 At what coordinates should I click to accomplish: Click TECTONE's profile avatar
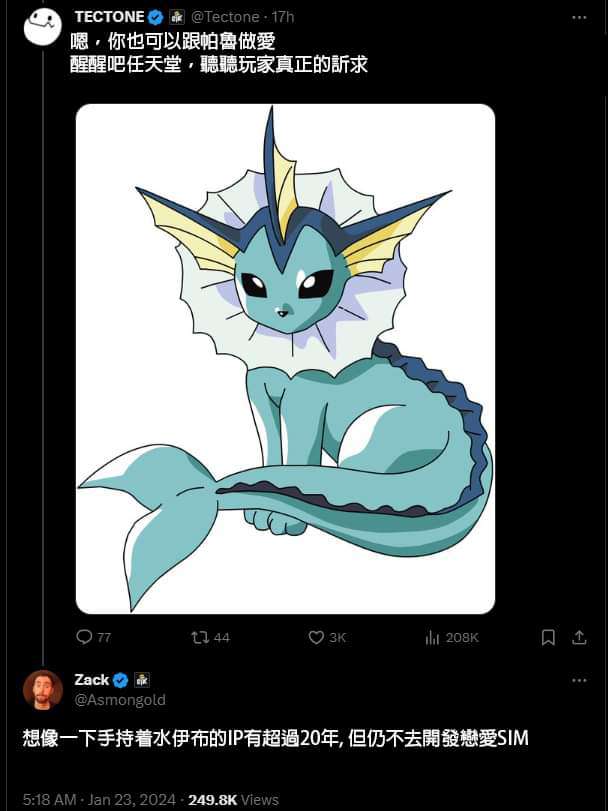(43, 26)
